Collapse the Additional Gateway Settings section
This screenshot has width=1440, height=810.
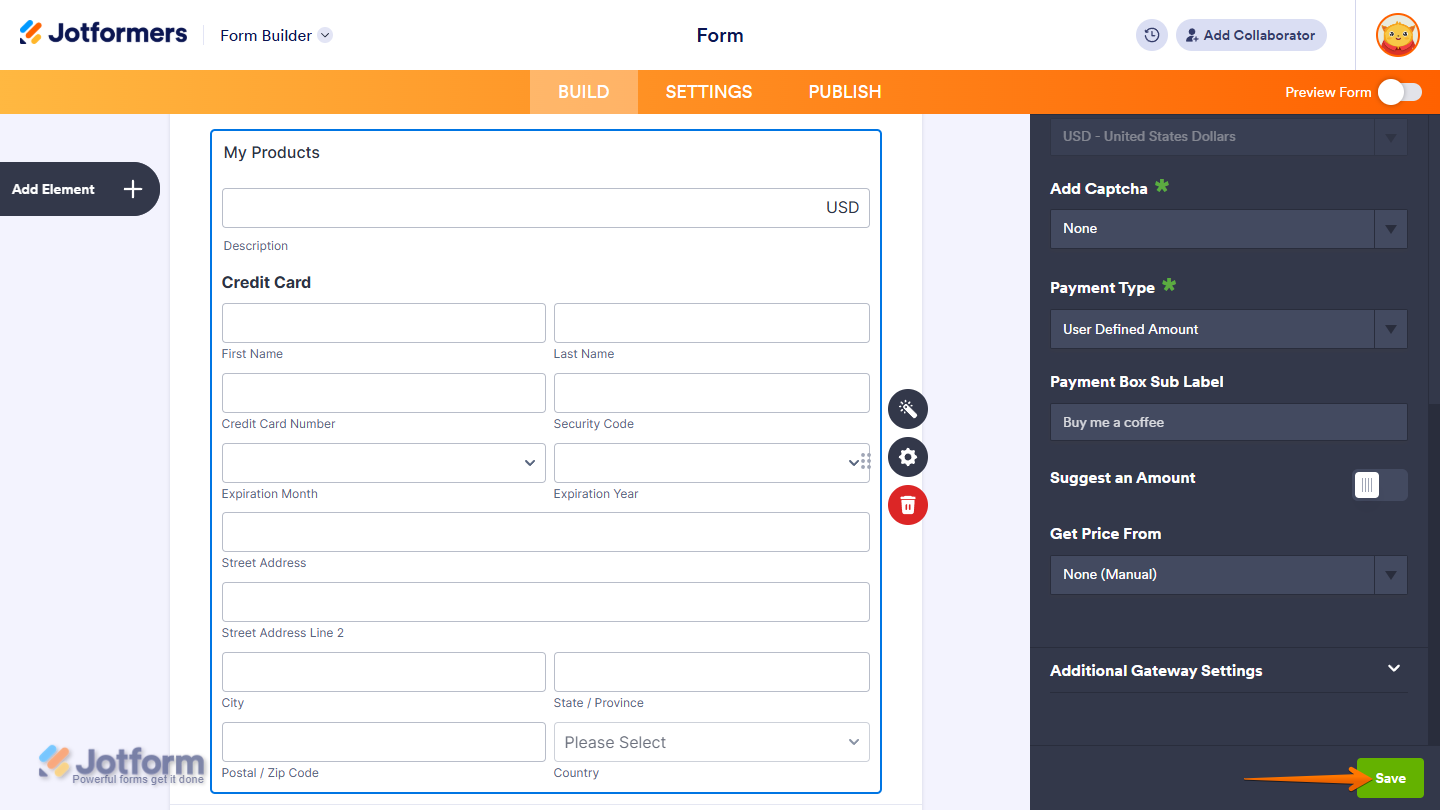pos(1392,669)
